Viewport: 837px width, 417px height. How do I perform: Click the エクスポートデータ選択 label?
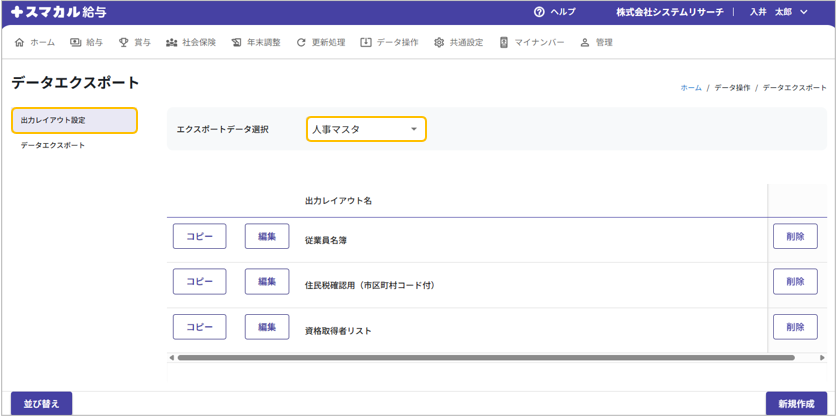coord(222,129)
